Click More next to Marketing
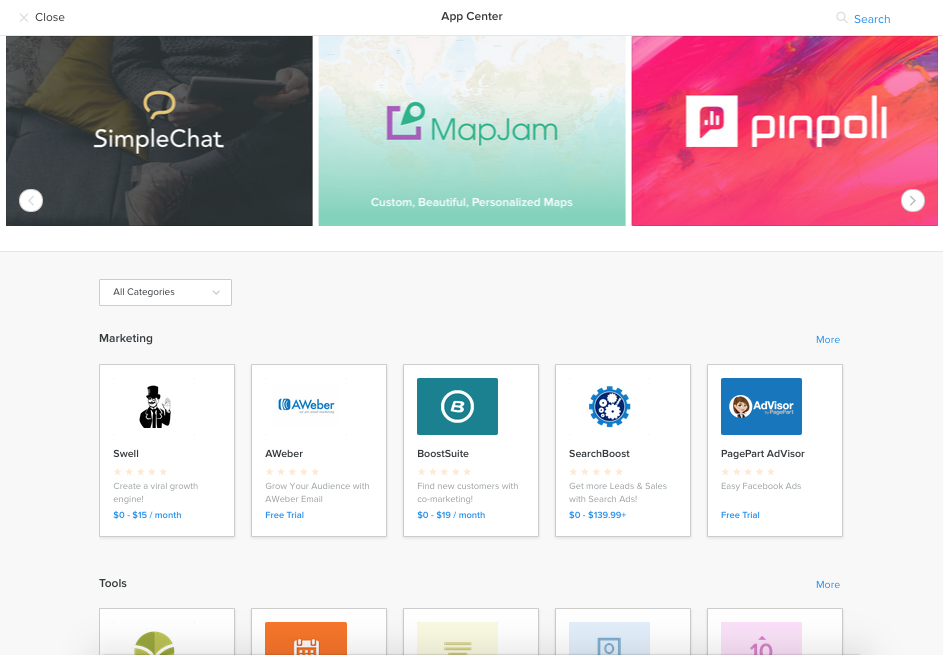Image resolution: width=943 pixels, height=655 pixels. coord(827,340)
